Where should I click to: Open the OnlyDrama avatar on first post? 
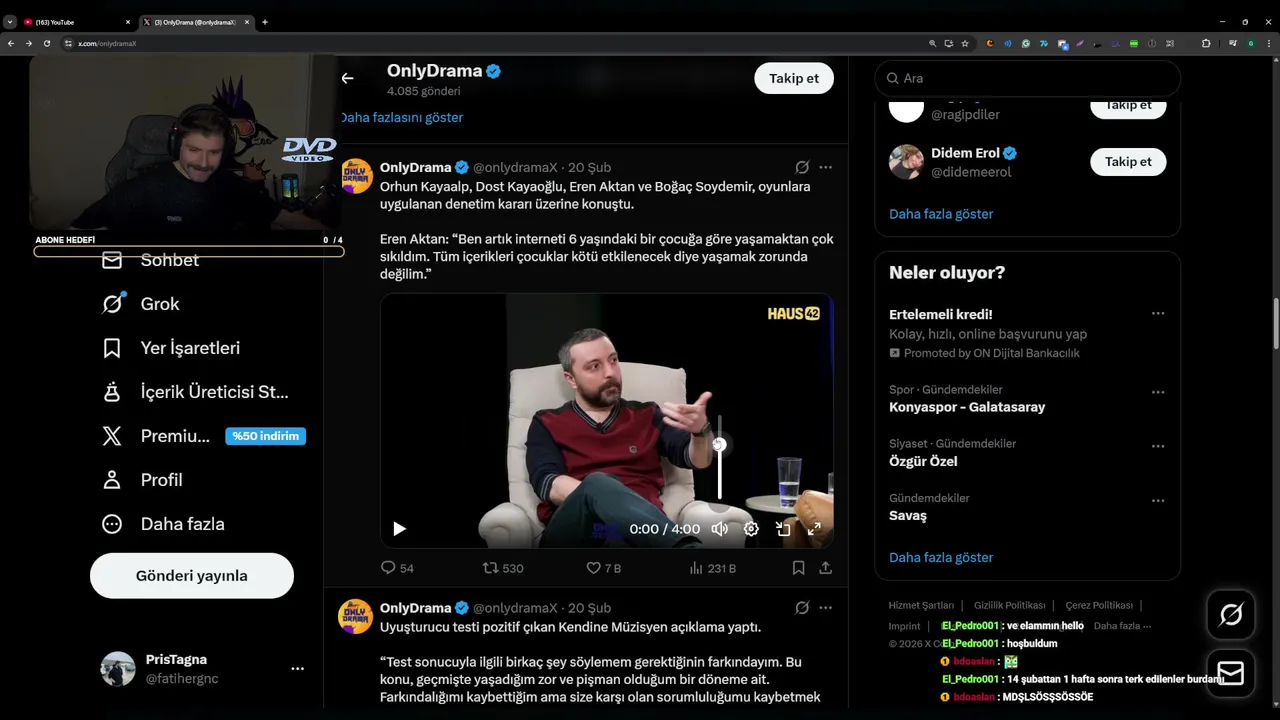tap(356, 175)
